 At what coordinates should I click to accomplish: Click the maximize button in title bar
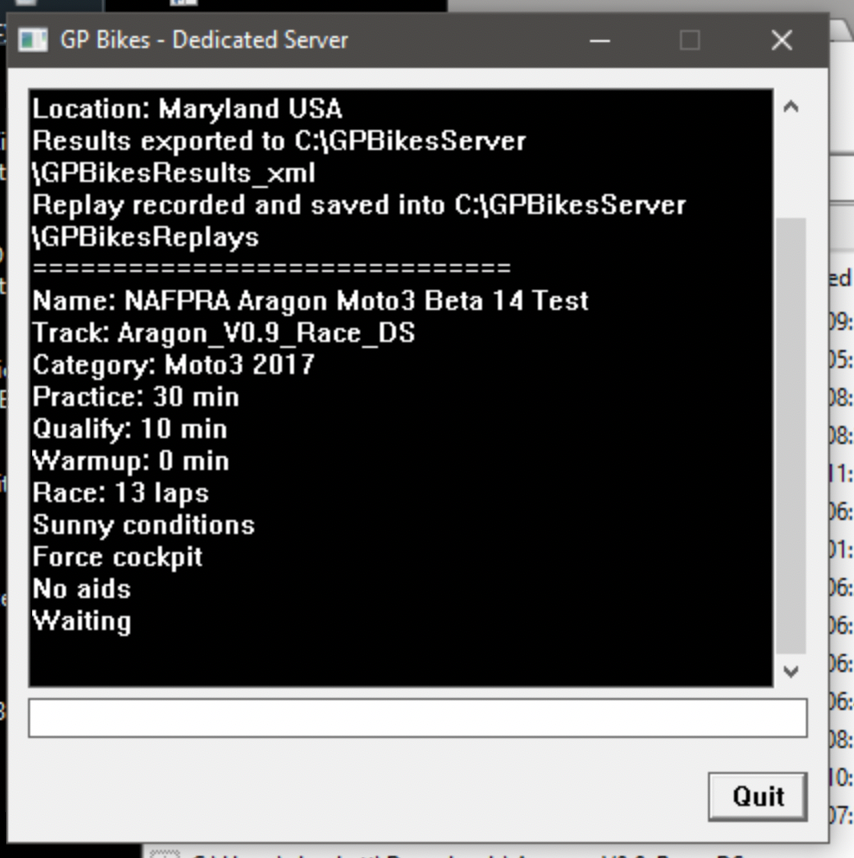[x=689, y=40]
